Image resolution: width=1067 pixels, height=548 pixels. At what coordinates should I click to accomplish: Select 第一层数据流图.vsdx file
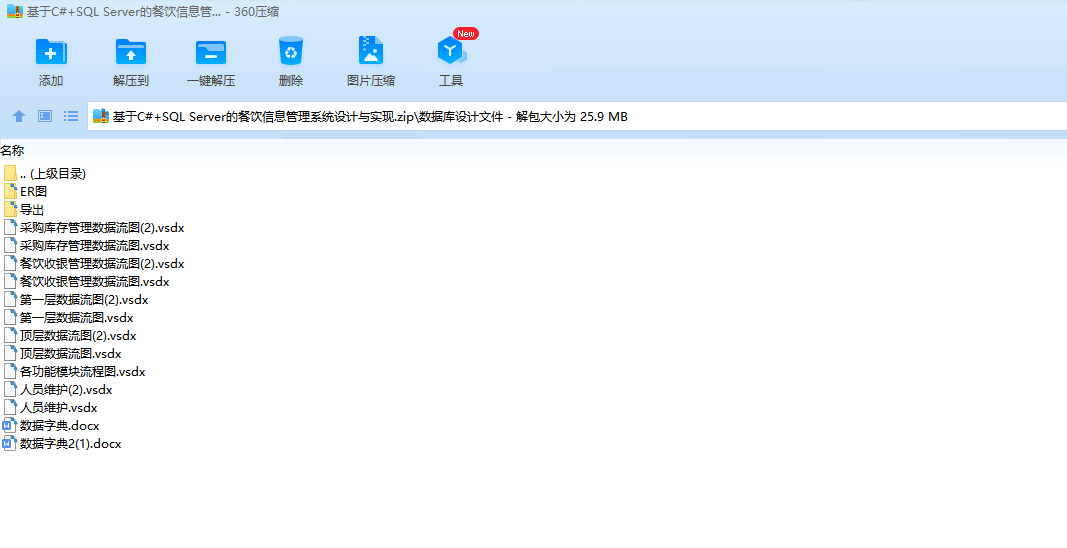pyautogui.click(x=68, y=318)
